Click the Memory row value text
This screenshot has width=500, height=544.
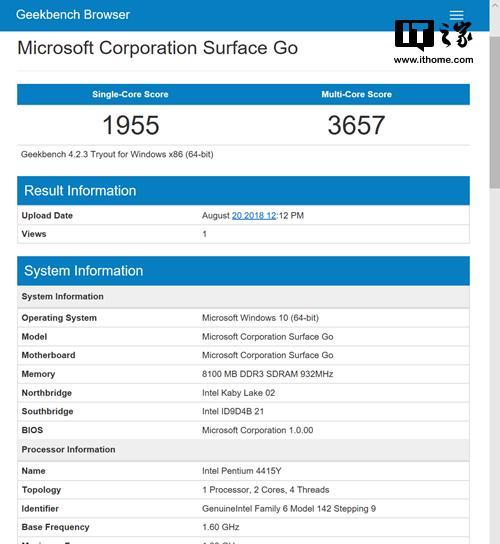(268, 374)
